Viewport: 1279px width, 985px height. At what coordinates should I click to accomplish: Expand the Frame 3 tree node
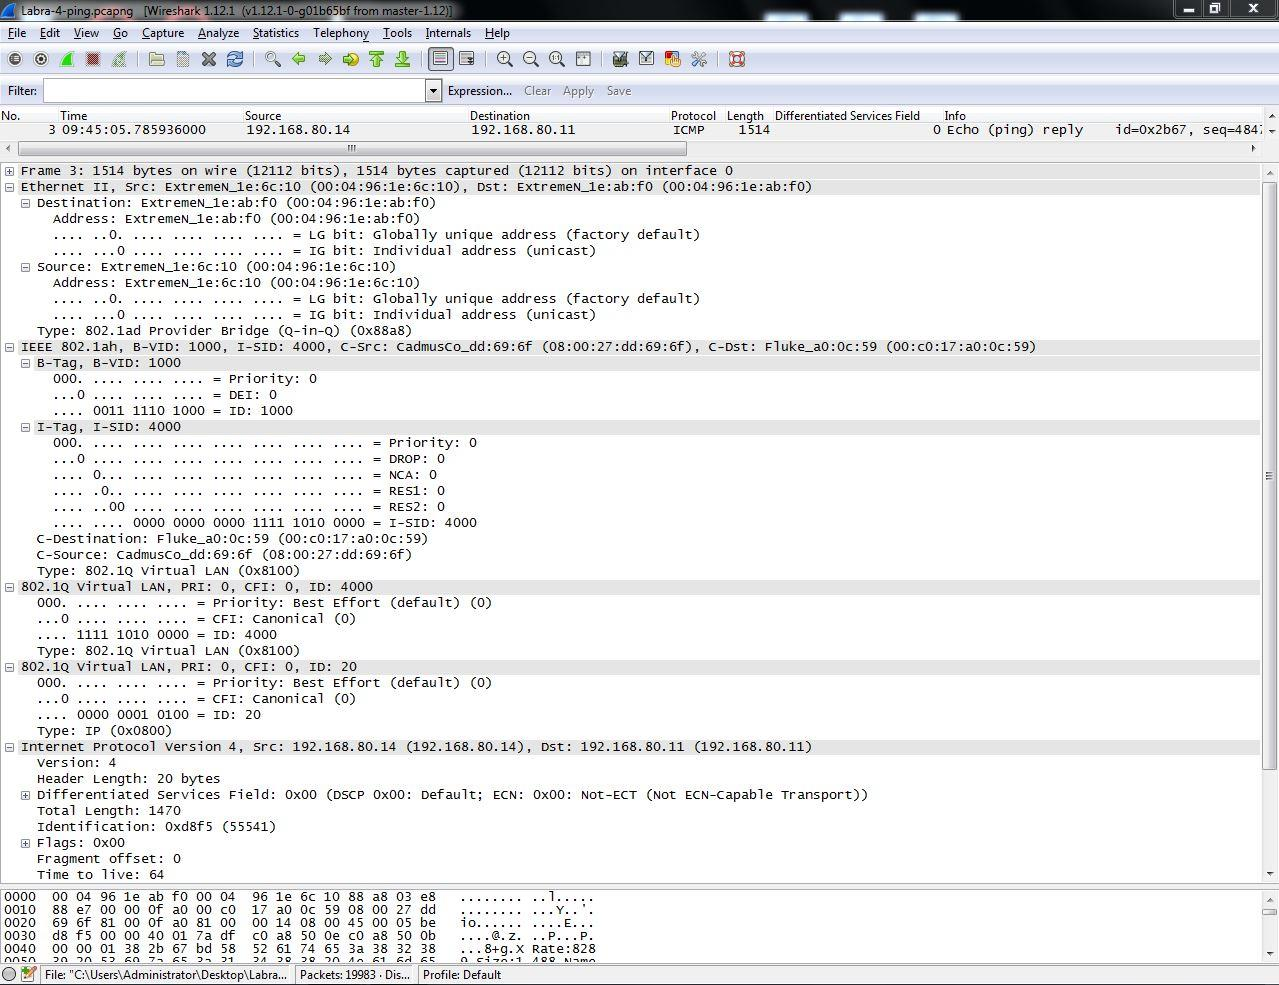coord(10,171)
